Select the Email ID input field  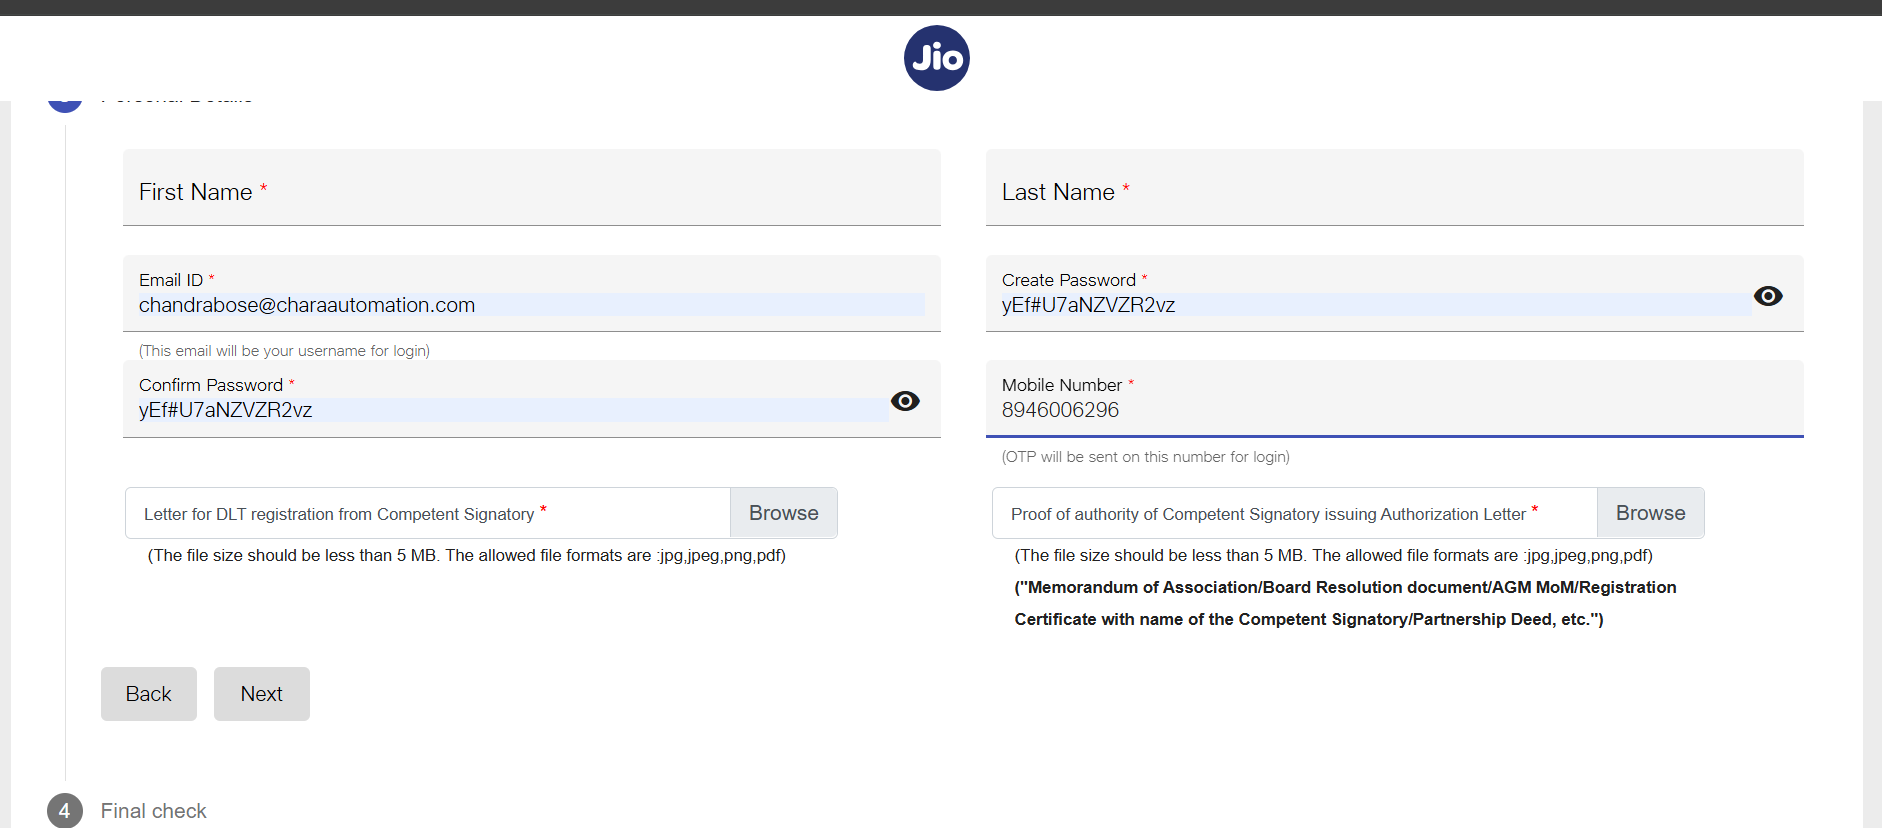[531, 305]
